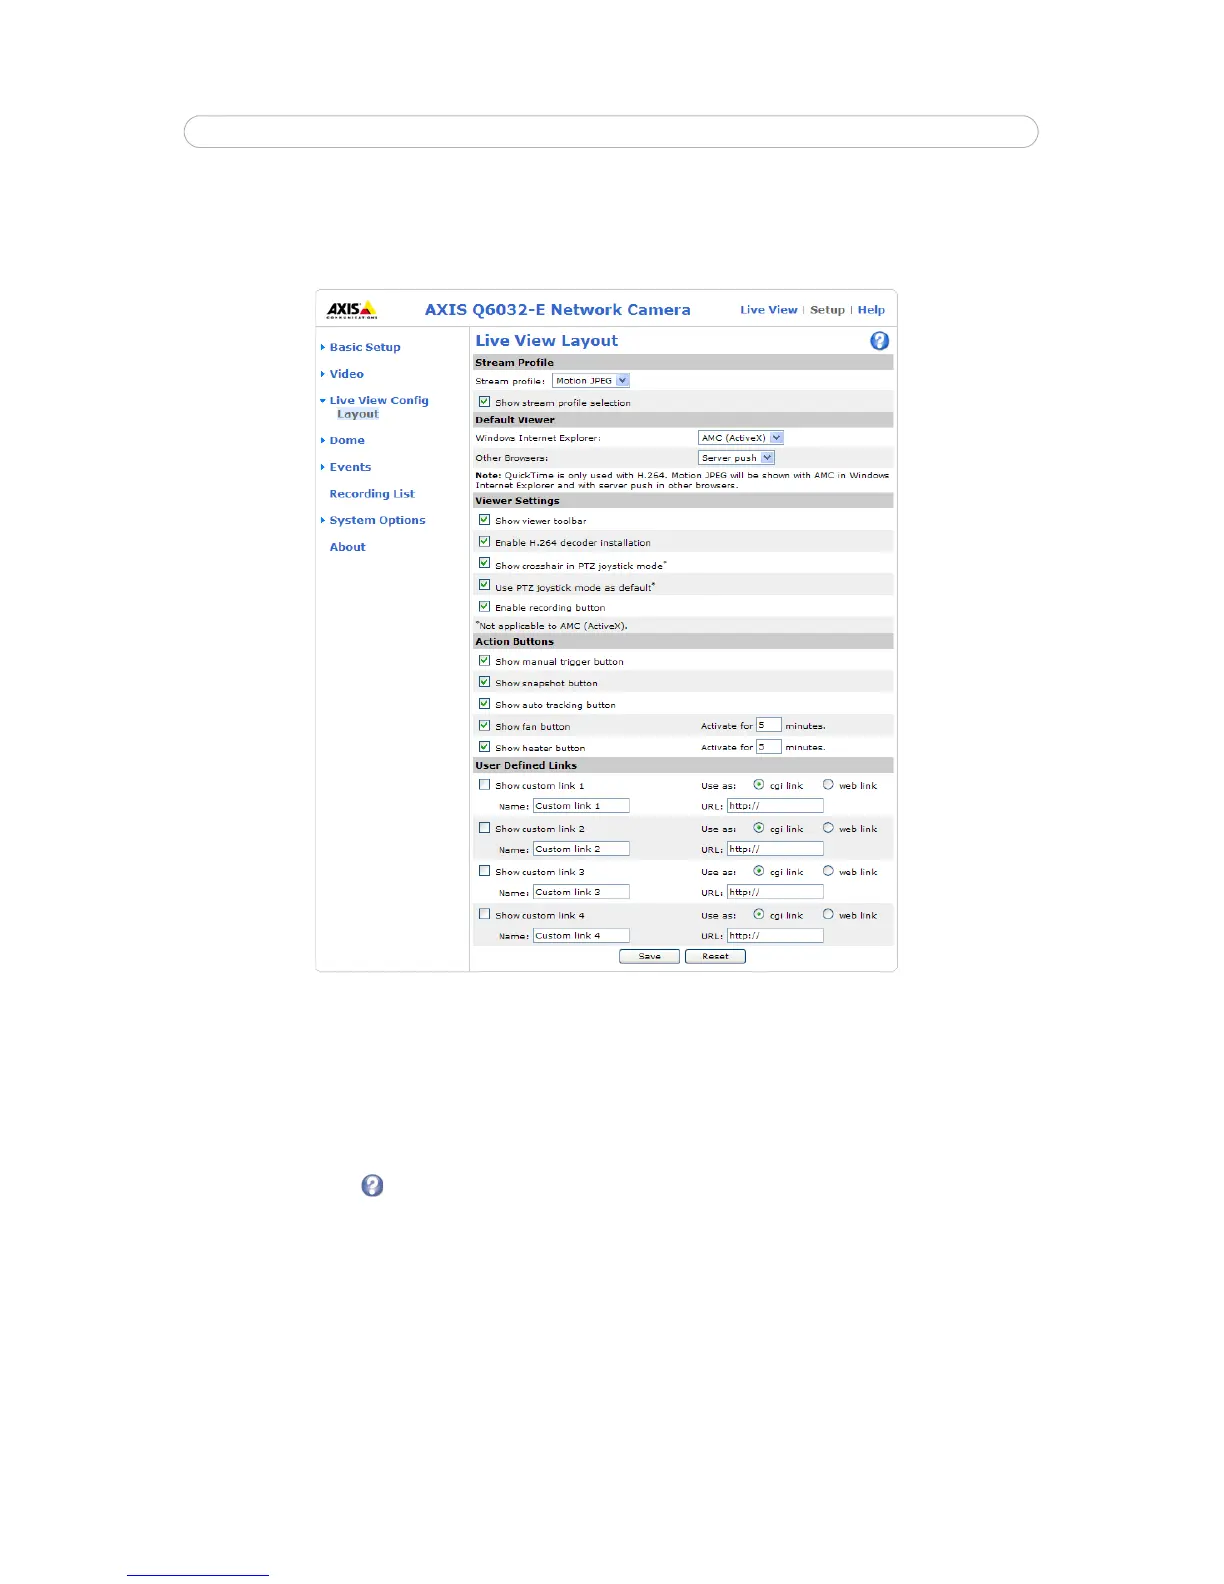Image resolution: width=1224 pixels, height=1584 pixels.
Task: Expand the Events menu
Action: pos(349,467)
